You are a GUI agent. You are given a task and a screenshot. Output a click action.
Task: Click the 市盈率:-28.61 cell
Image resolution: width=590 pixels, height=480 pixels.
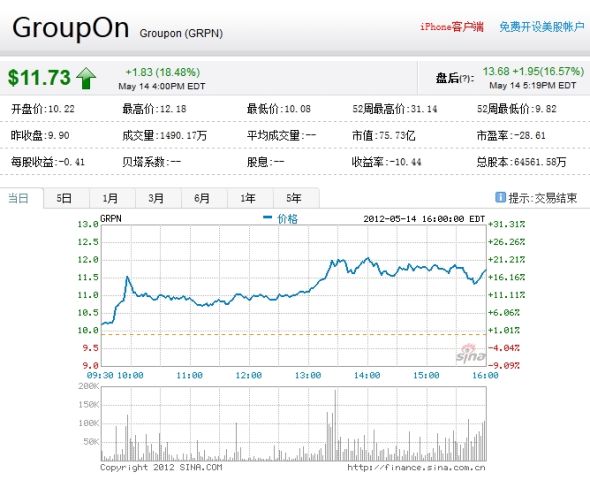[x=511, y=135]
